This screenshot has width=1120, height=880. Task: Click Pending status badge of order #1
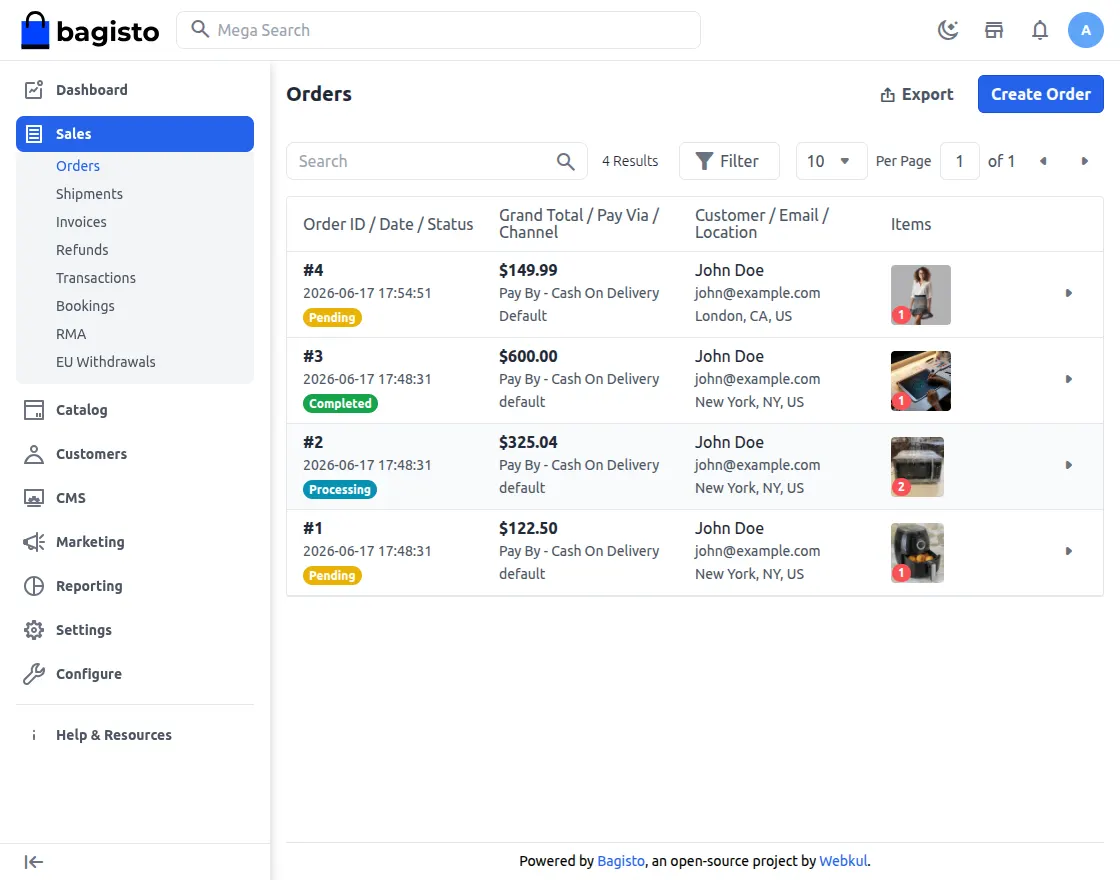332,576
